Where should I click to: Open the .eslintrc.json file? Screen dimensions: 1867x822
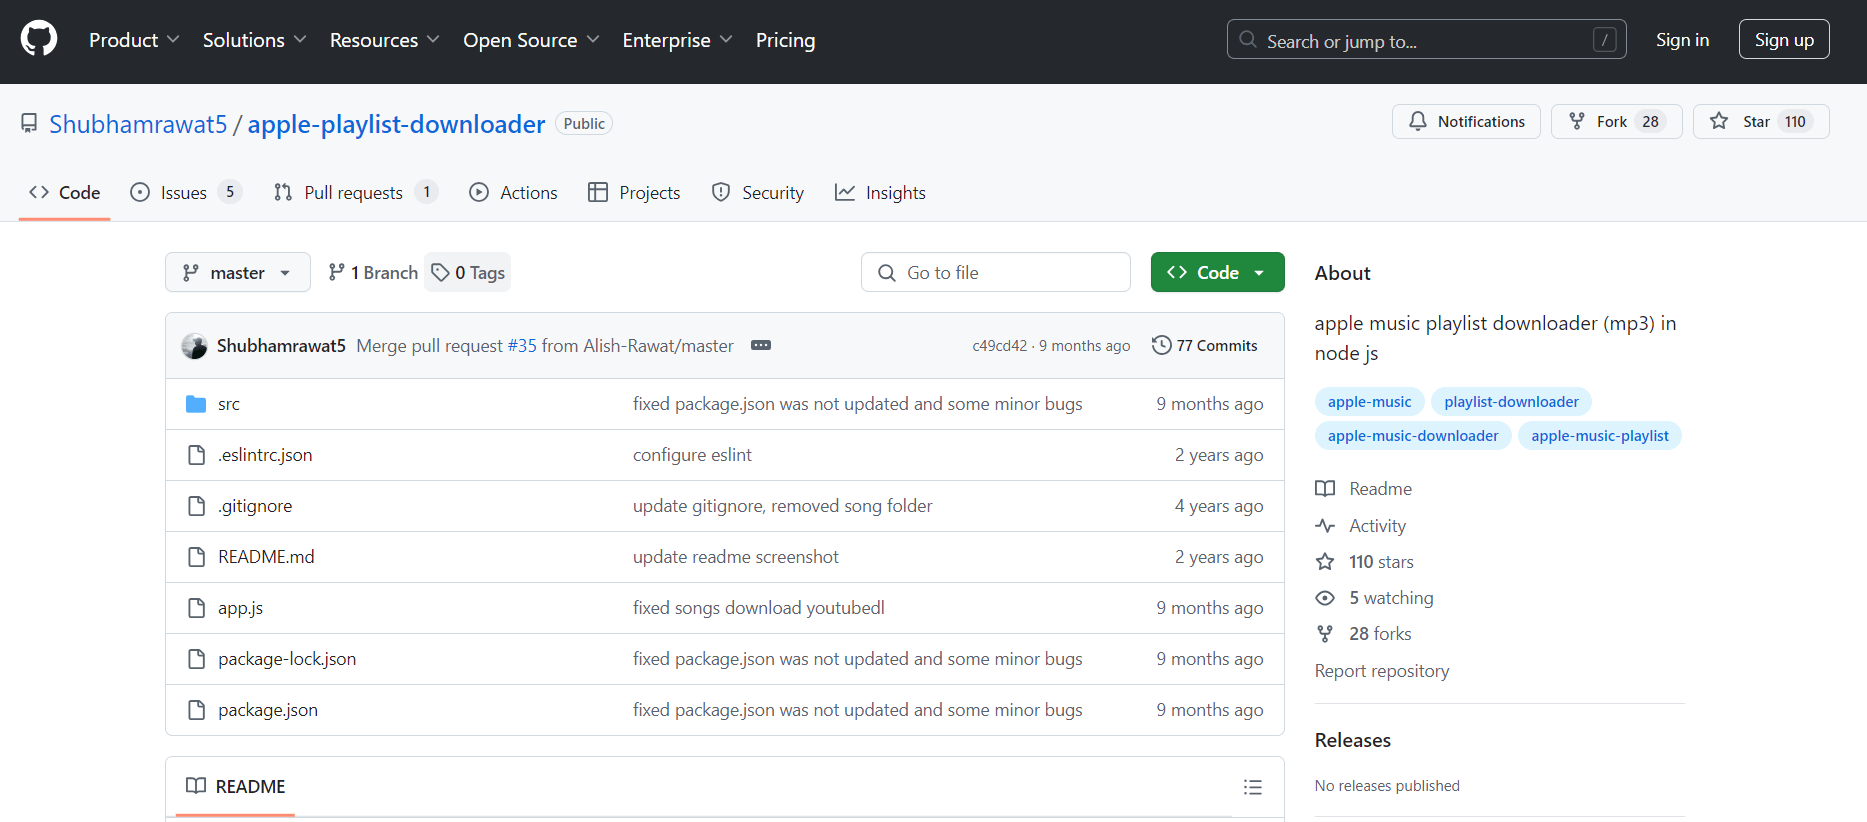(x=265, y=455)
